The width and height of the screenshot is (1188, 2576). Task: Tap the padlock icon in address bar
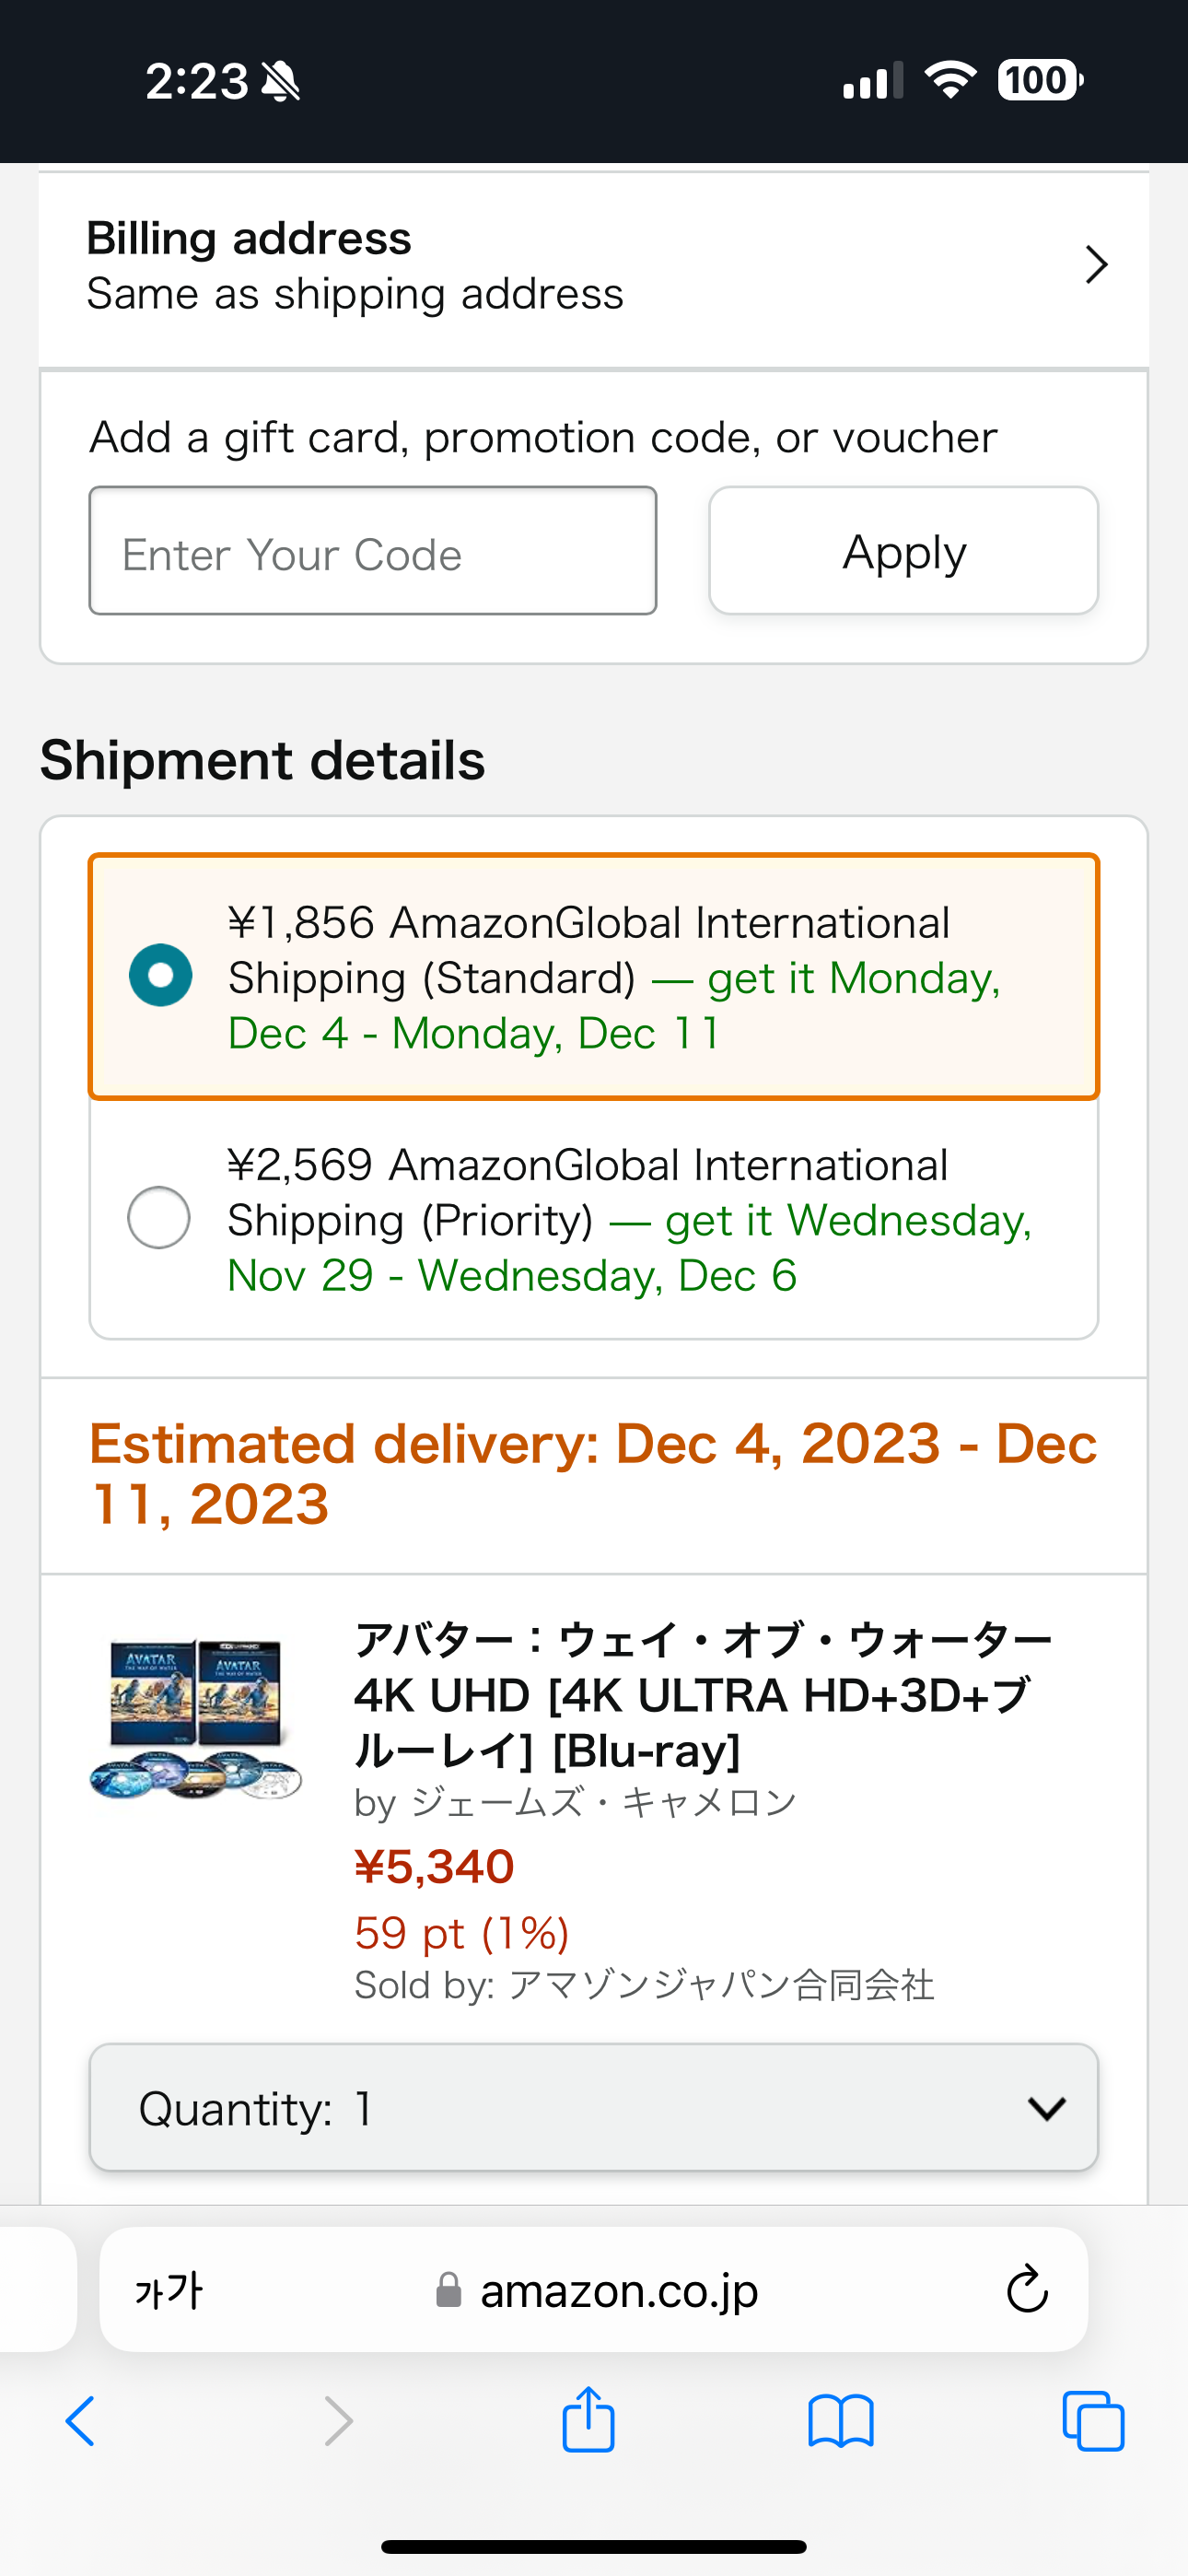pos(449,2290)
